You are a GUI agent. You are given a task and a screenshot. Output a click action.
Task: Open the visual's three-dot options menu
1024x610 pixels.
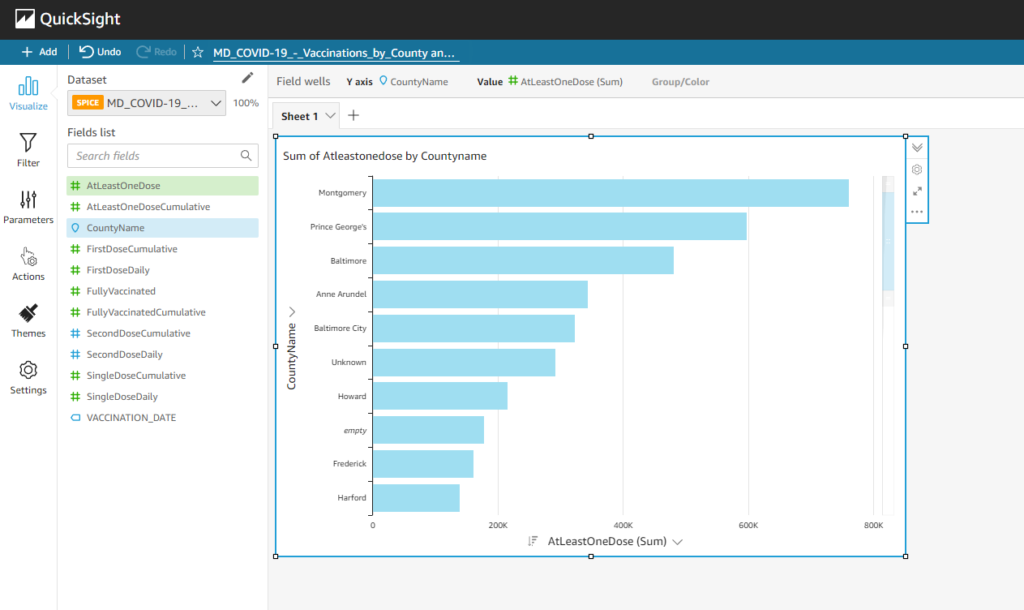point(917,212)
